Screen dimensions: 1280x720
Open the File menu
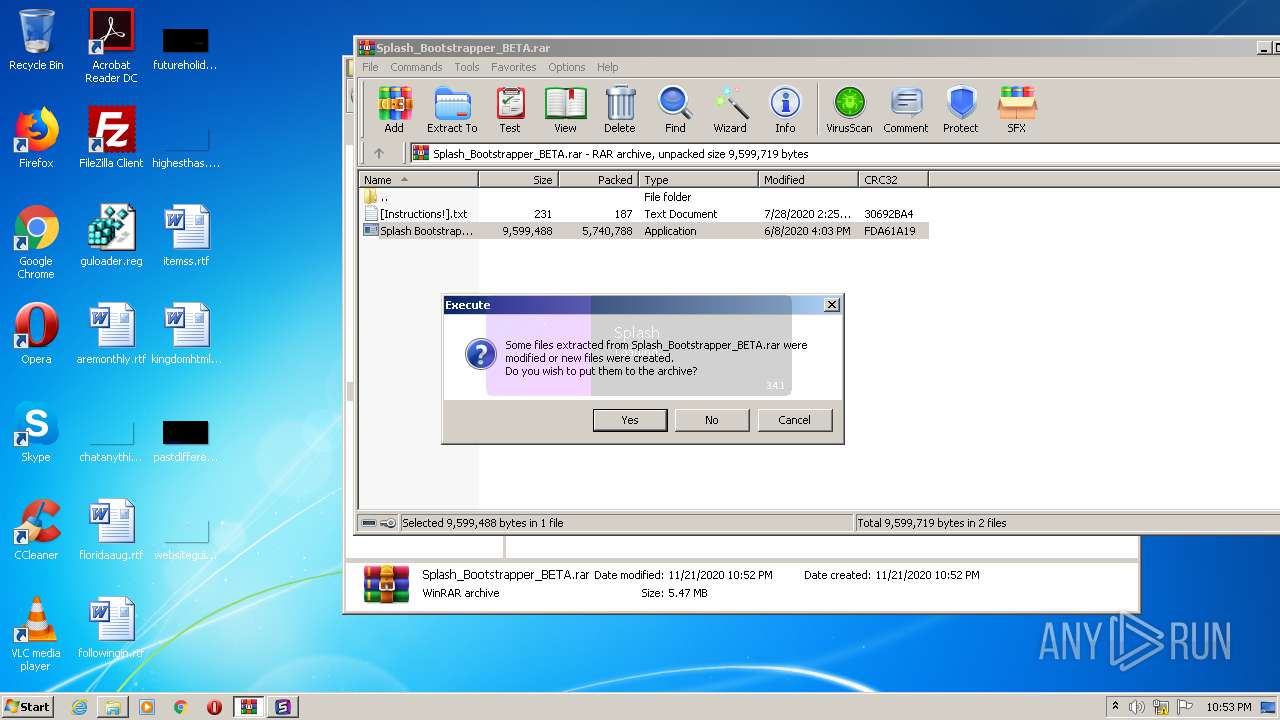pos(370,67)
